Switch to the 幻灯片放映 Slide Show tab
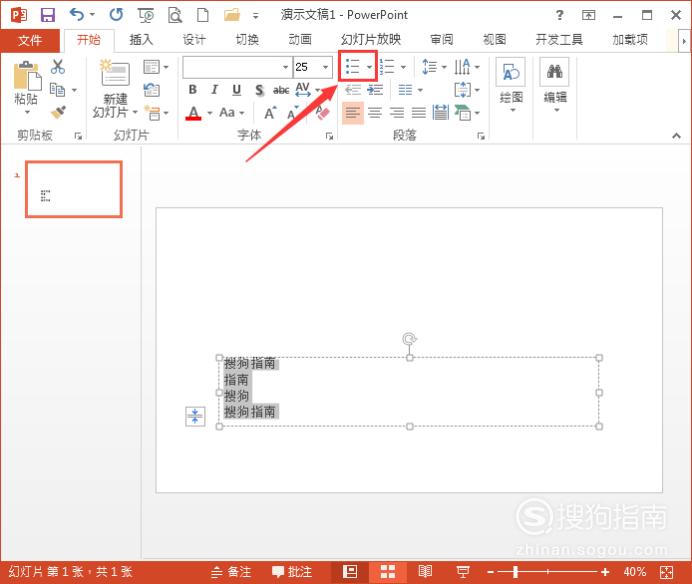 coord(371,40)
